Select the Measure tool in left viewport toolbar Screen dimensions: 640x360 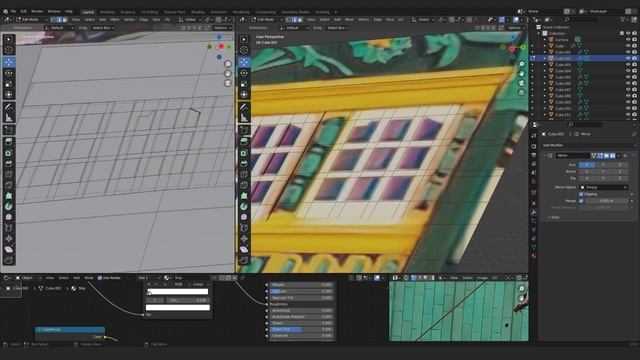point(9,118)
